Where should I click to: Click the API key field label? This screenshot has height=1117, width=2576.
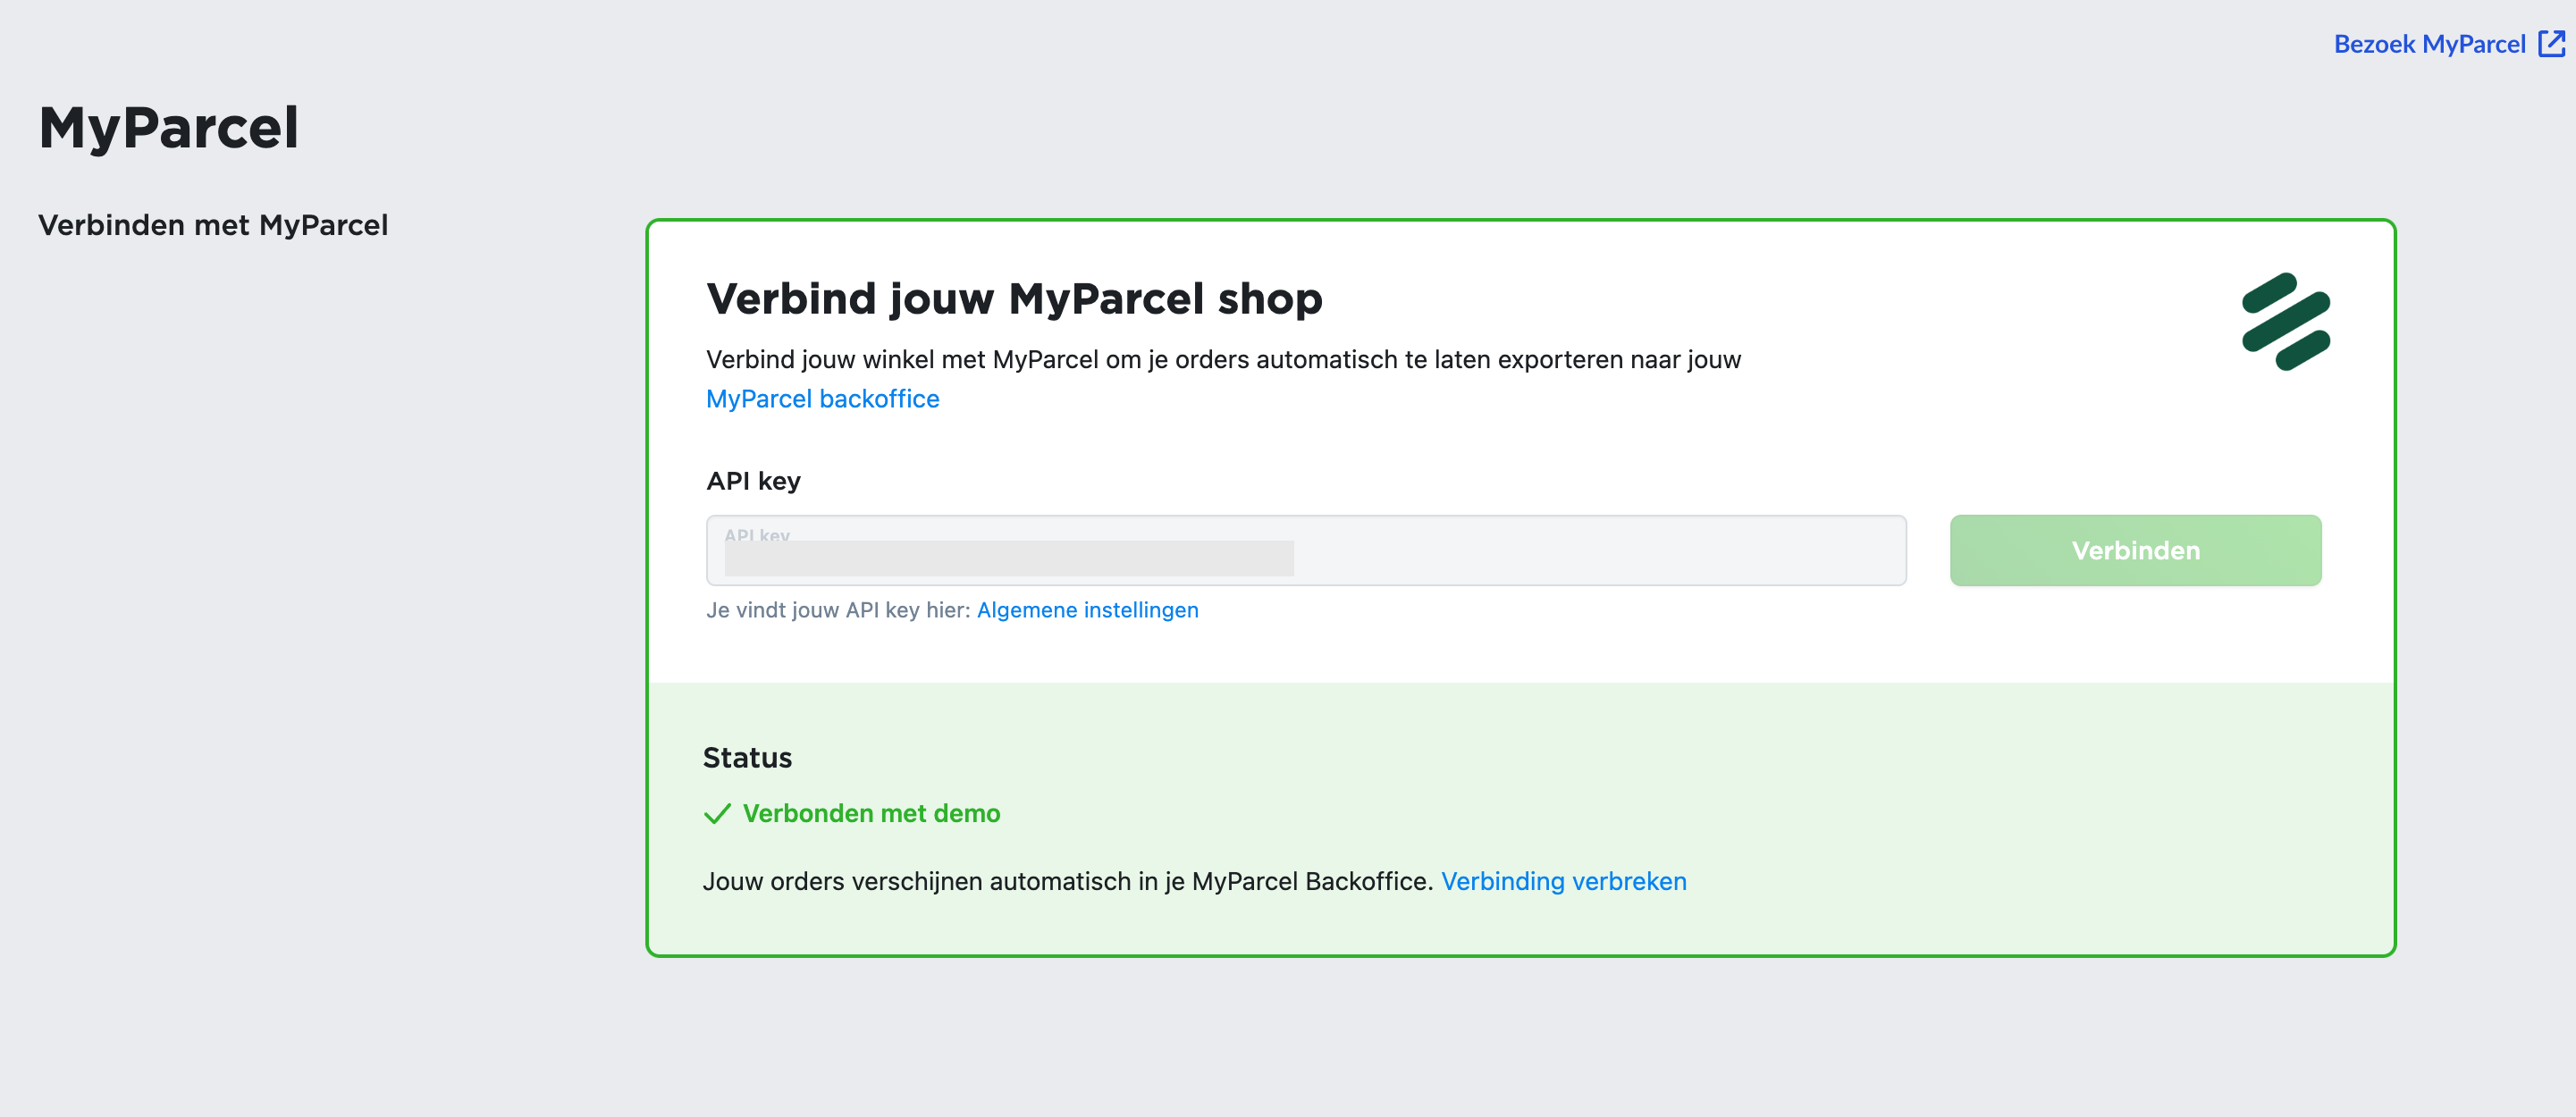pyautogui.click(x=753, y=480)
